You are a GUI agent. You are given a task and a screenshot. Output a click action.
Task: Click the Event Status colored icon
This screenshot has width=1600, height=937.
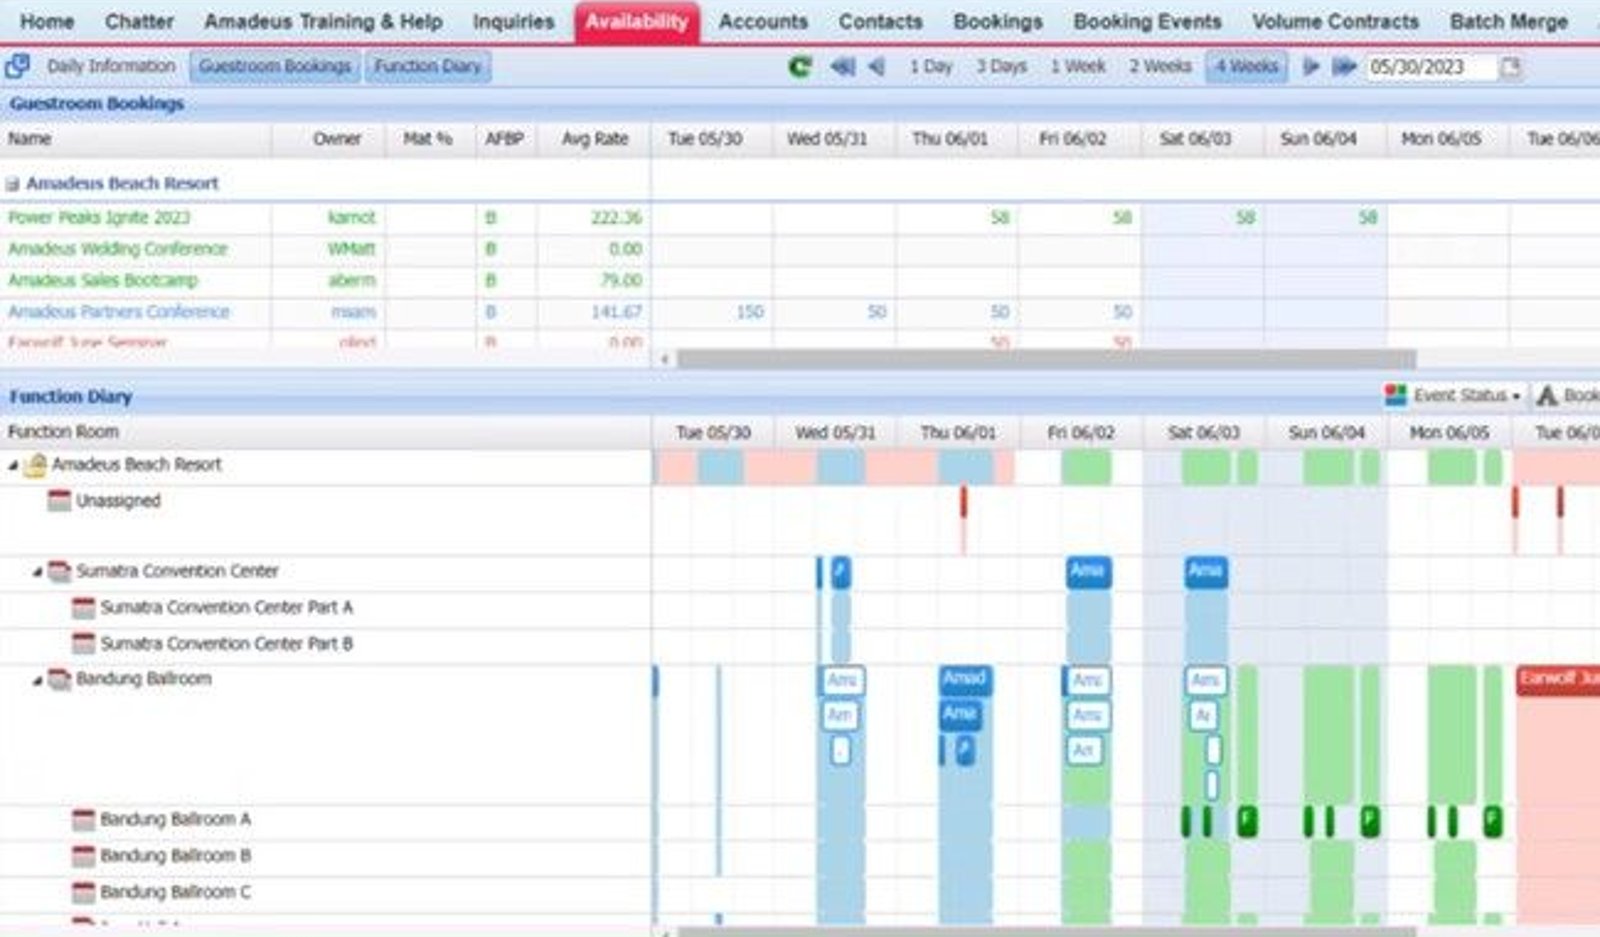click(1395, 395)
